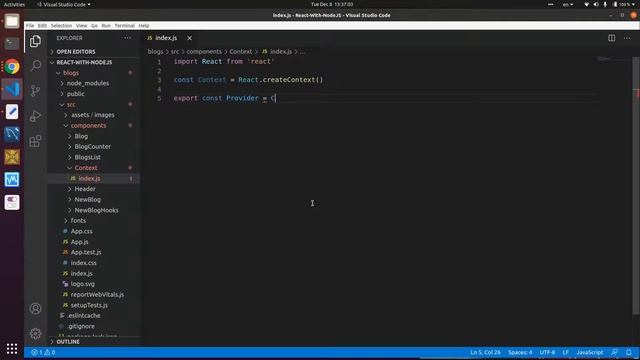
Task: Click the feedback icon in status bar
Action: point(614,352)
